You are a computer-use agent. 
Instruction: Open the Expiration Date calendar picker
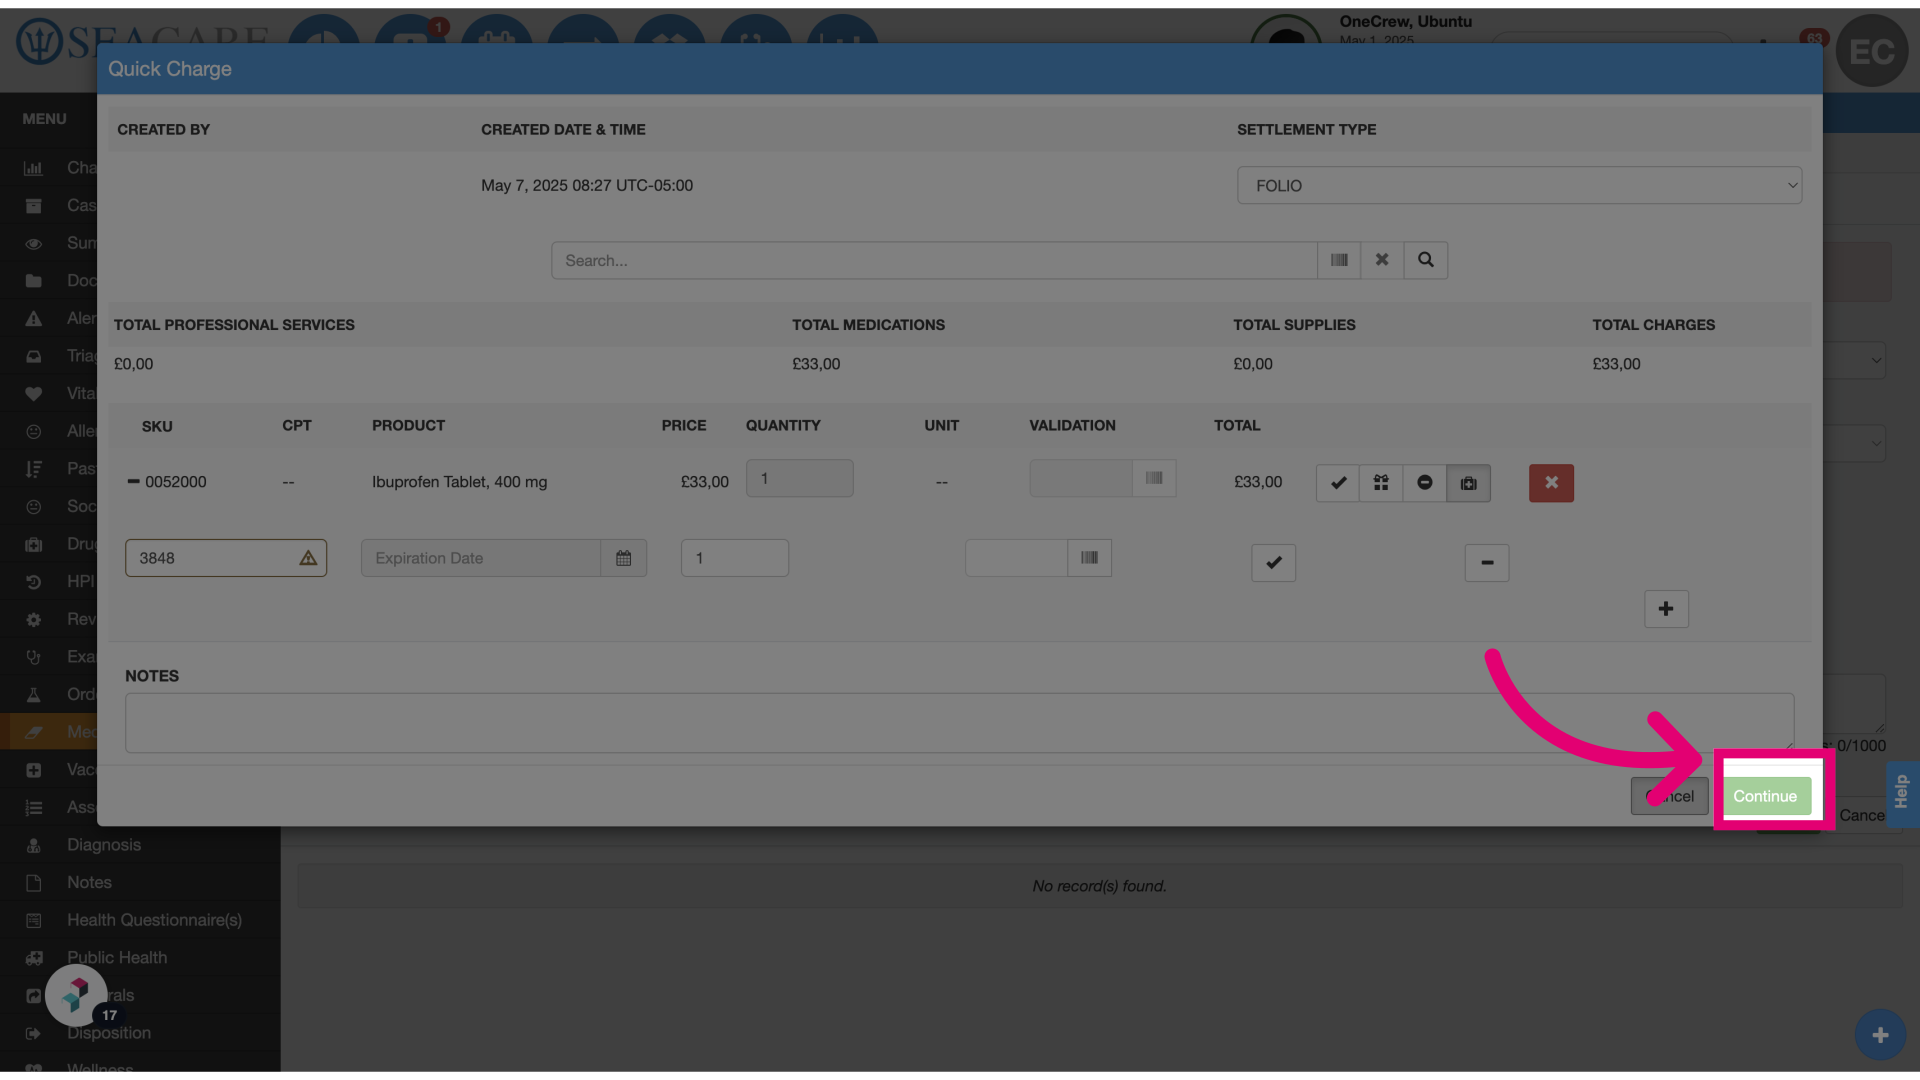(x=624, y=558)
